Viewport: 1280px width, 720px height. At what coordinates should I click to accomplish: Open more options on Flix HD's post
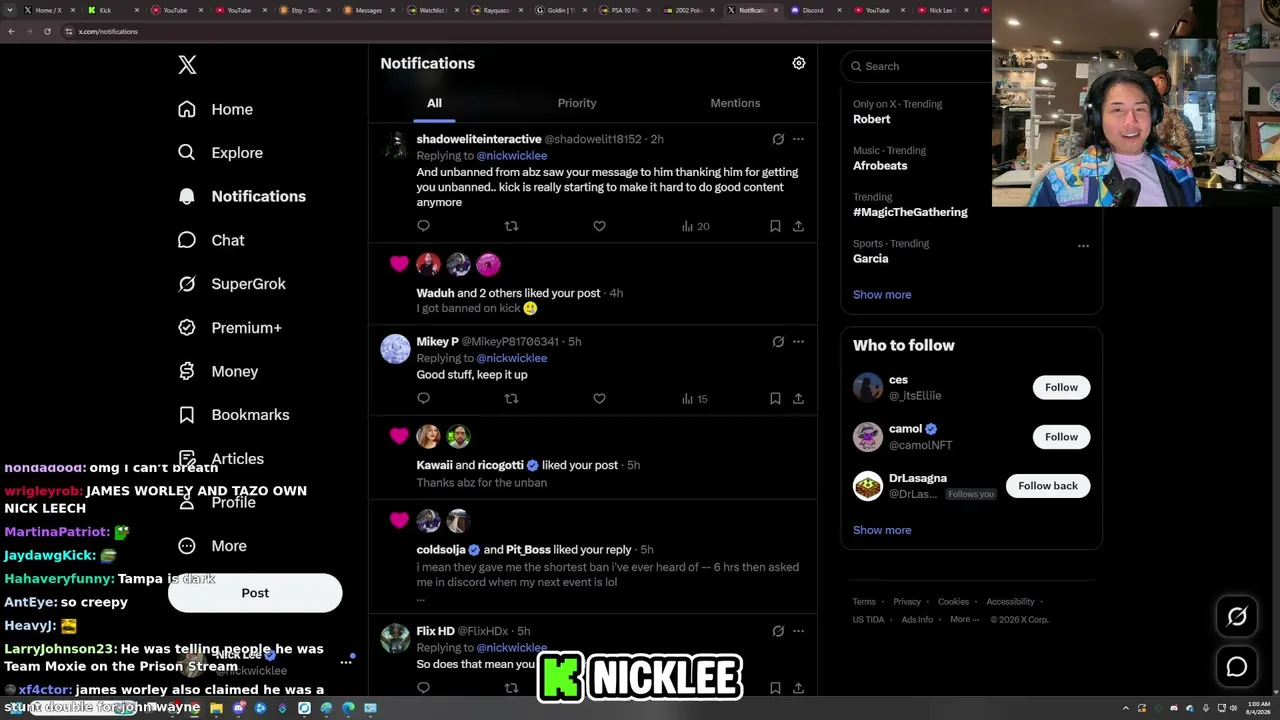(798, 631)
